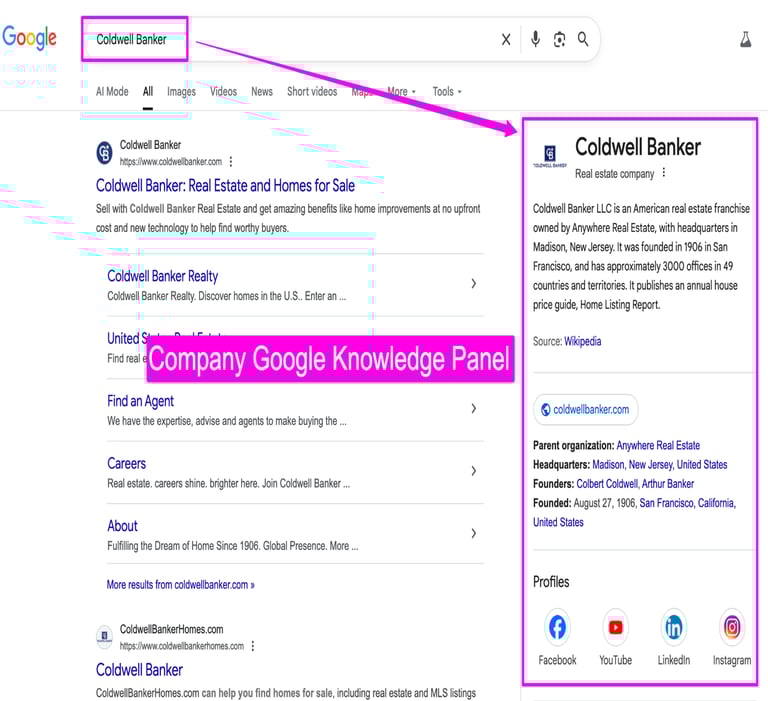Viewport: 768px width, 701px height.
Task: Switch to the News tab
Action: (x=262, y=92)
